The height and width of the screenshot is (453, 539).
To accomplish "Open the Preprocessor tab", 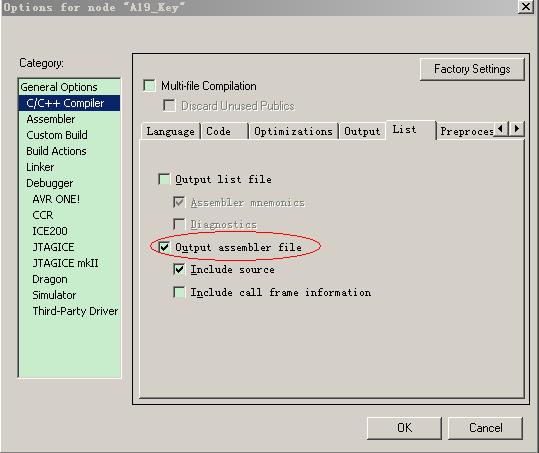I will 465,131.
